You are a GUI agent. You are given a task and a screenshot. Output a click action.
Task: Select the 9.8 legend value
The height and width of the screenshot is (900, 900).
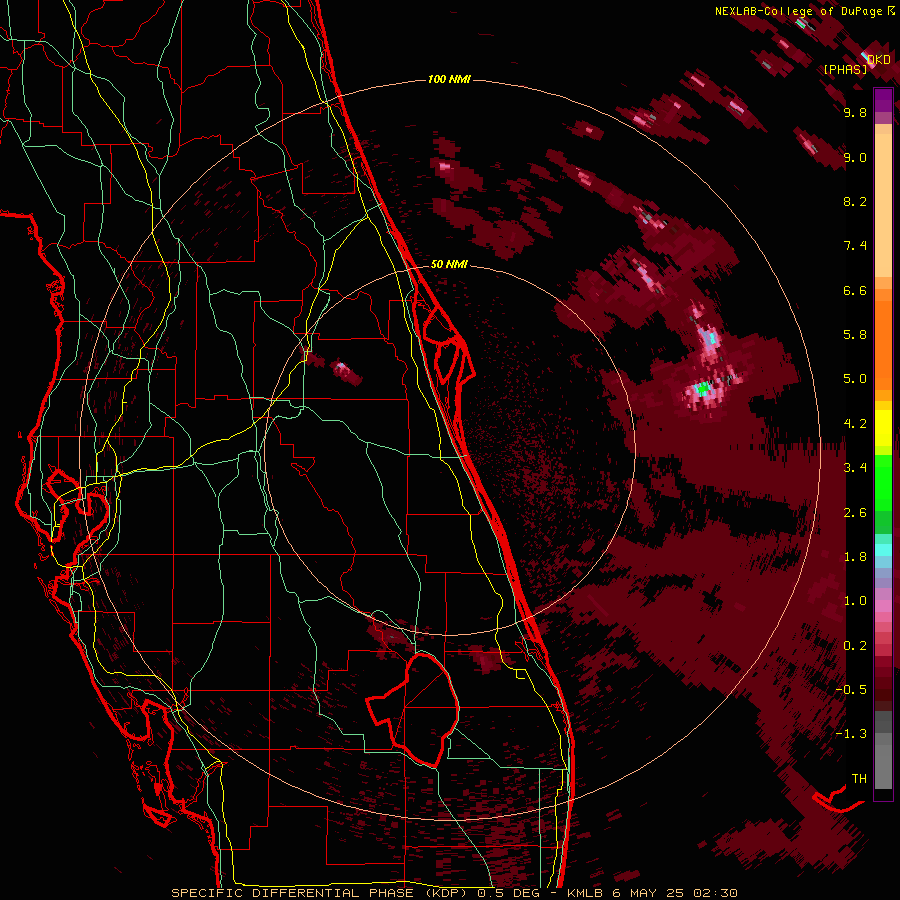pos(855,113)
